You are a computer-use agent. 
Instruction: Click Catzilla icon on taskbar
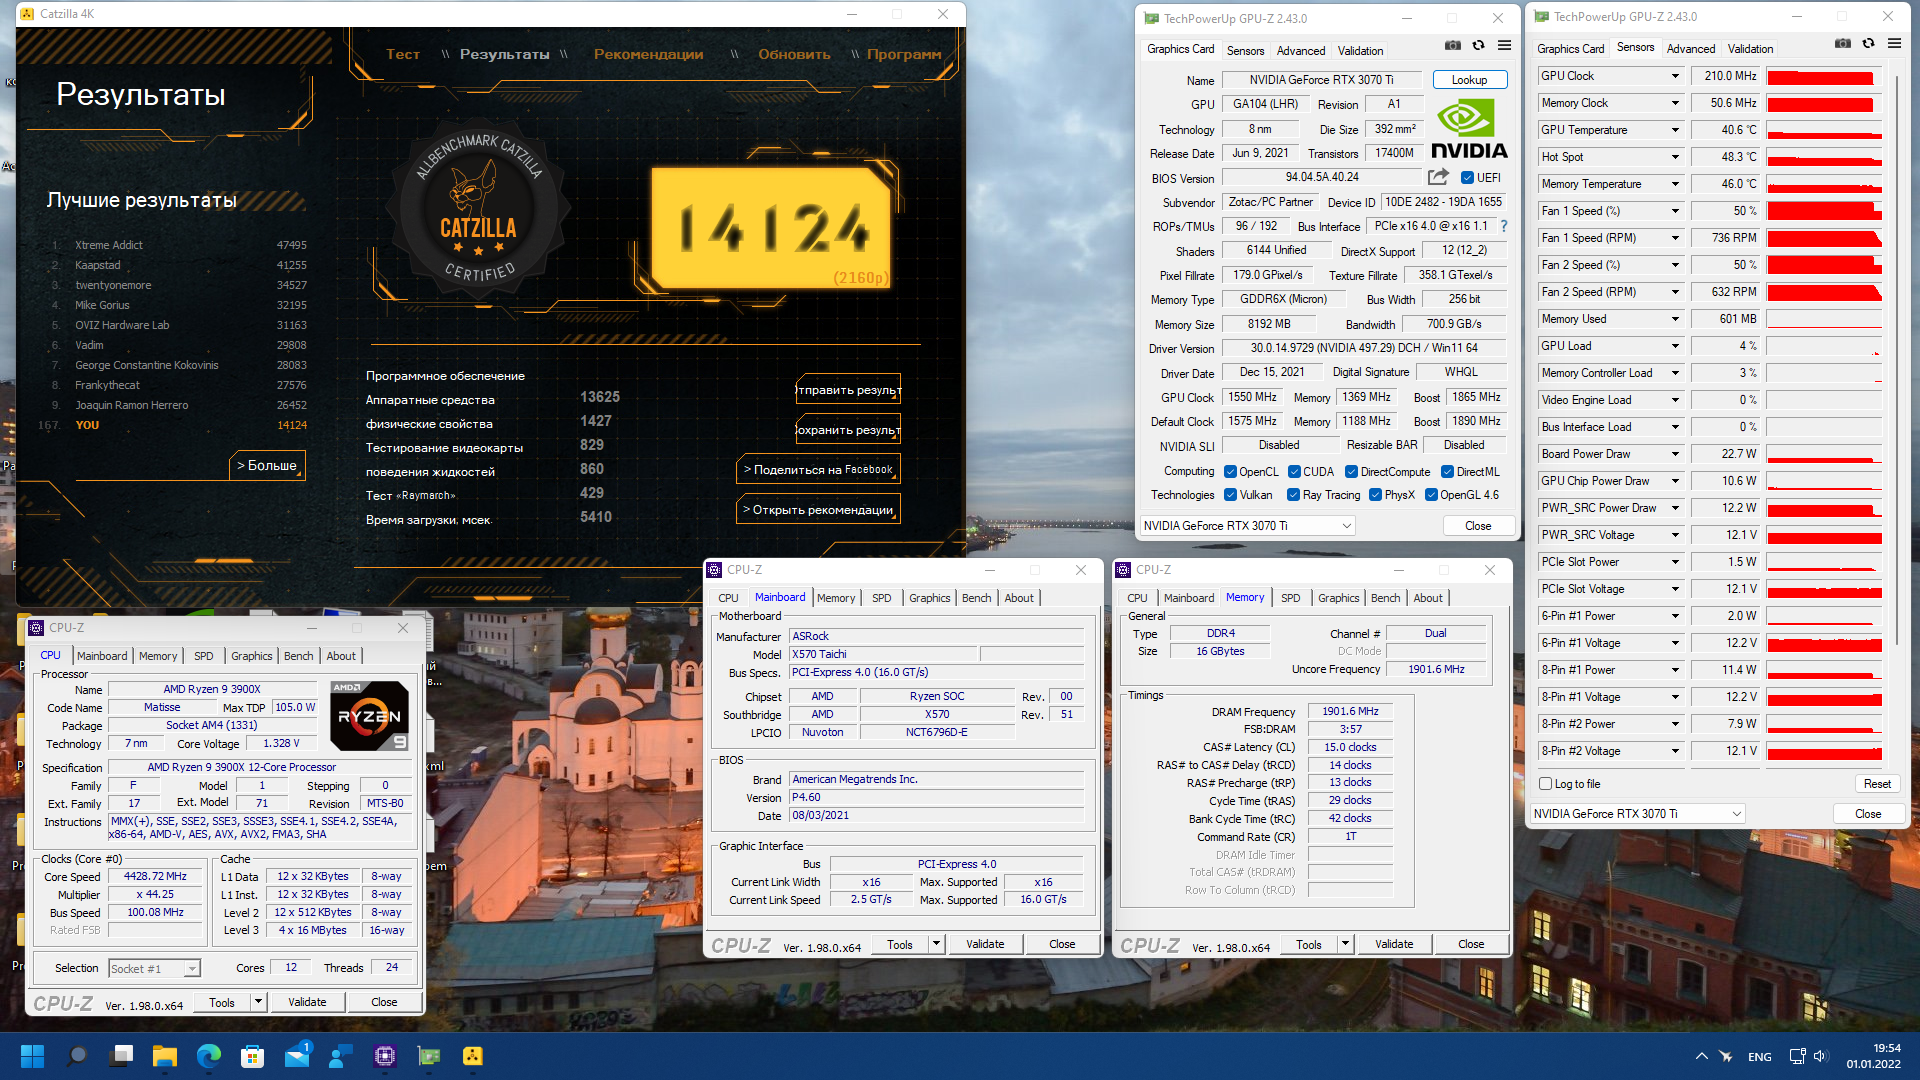click(x=473, y=1056)
